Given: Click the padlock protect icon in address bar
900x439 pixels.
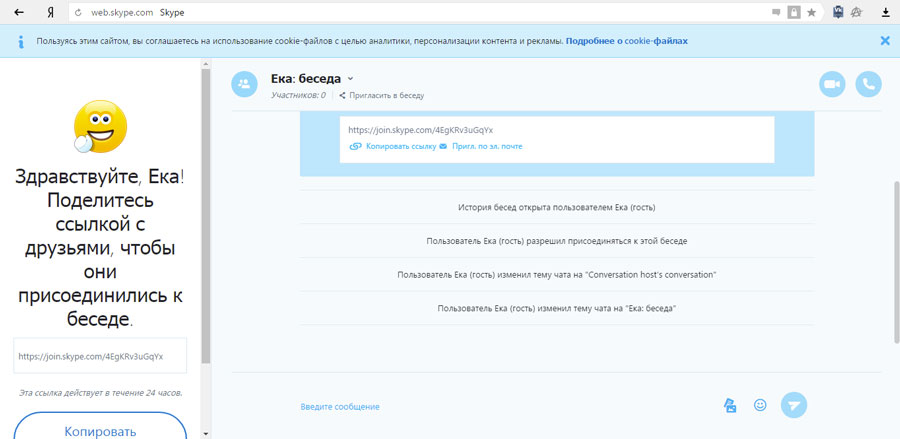Looking at the screenshot, I should pos(794,12).
